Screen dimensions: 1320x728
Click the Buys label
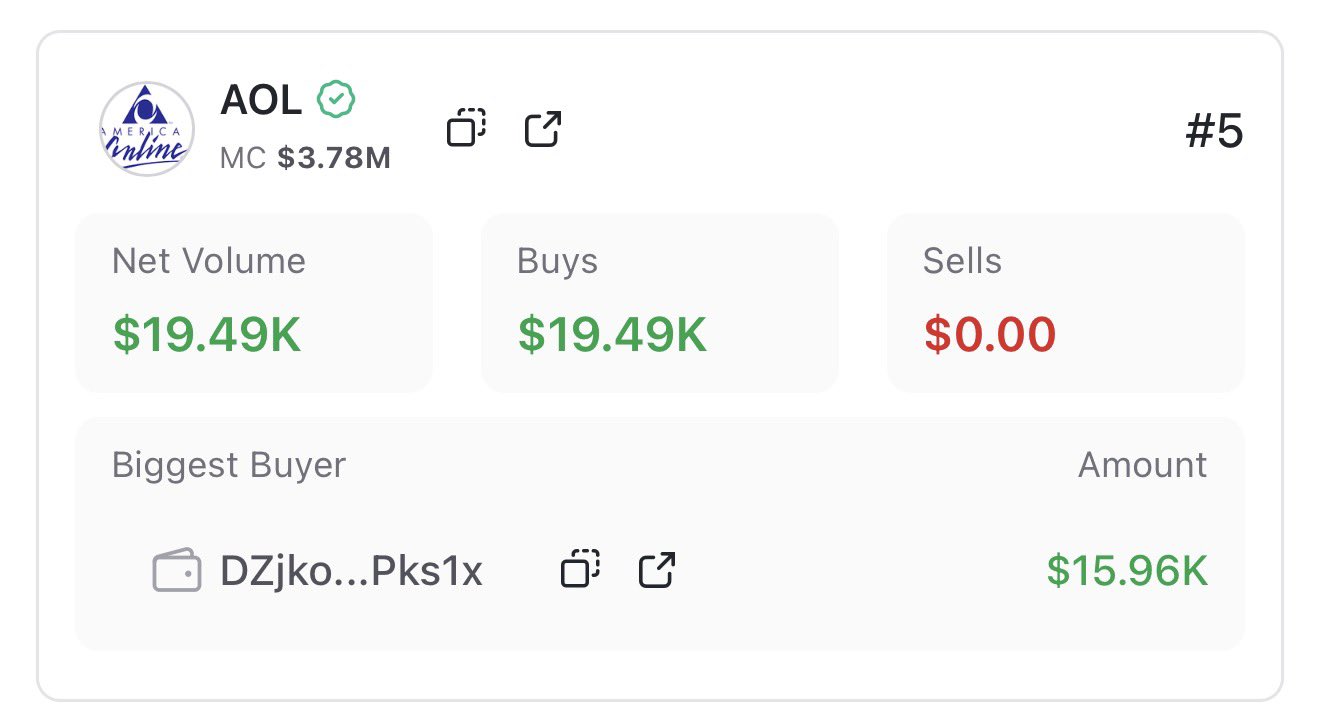557,261
